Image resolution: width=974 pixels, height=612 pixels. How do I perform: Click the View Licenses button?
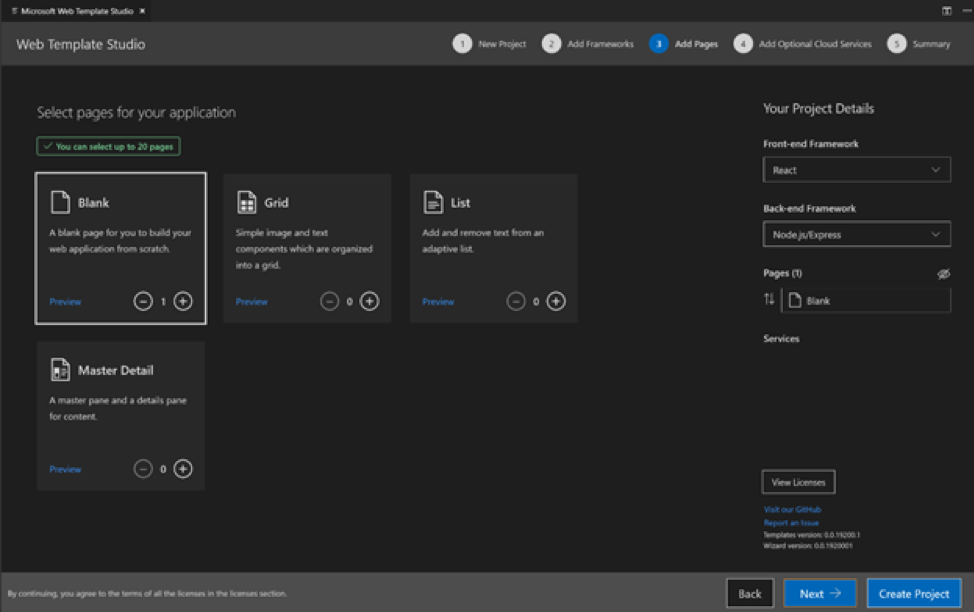pyautogui.click(x=798, y=482)
